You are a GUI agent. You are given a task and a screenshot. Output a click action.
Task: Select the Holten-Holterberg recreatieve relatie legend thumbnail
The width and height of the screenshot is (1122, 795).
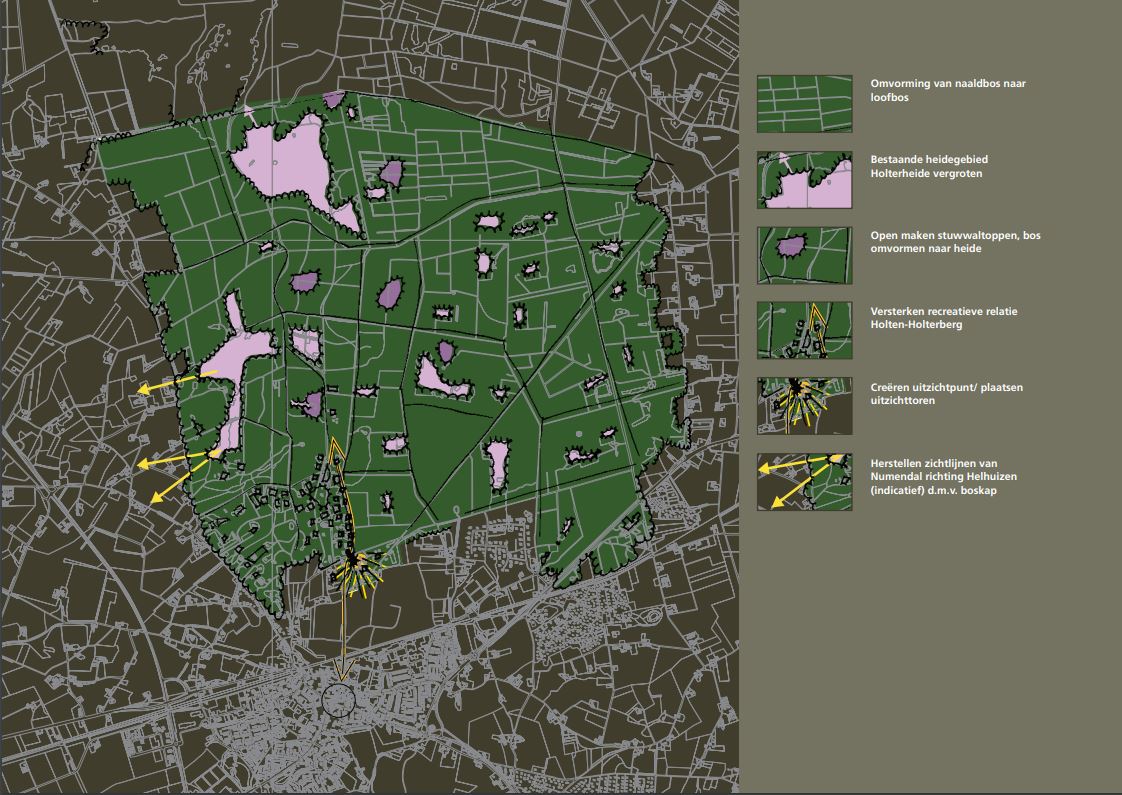click(804, 331)
